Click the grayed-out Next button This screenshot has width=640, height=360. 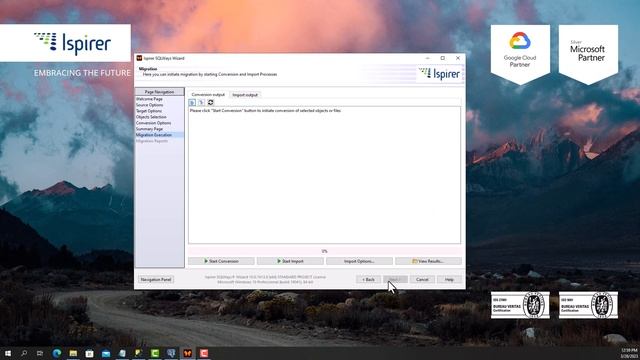tap(395, 280)
